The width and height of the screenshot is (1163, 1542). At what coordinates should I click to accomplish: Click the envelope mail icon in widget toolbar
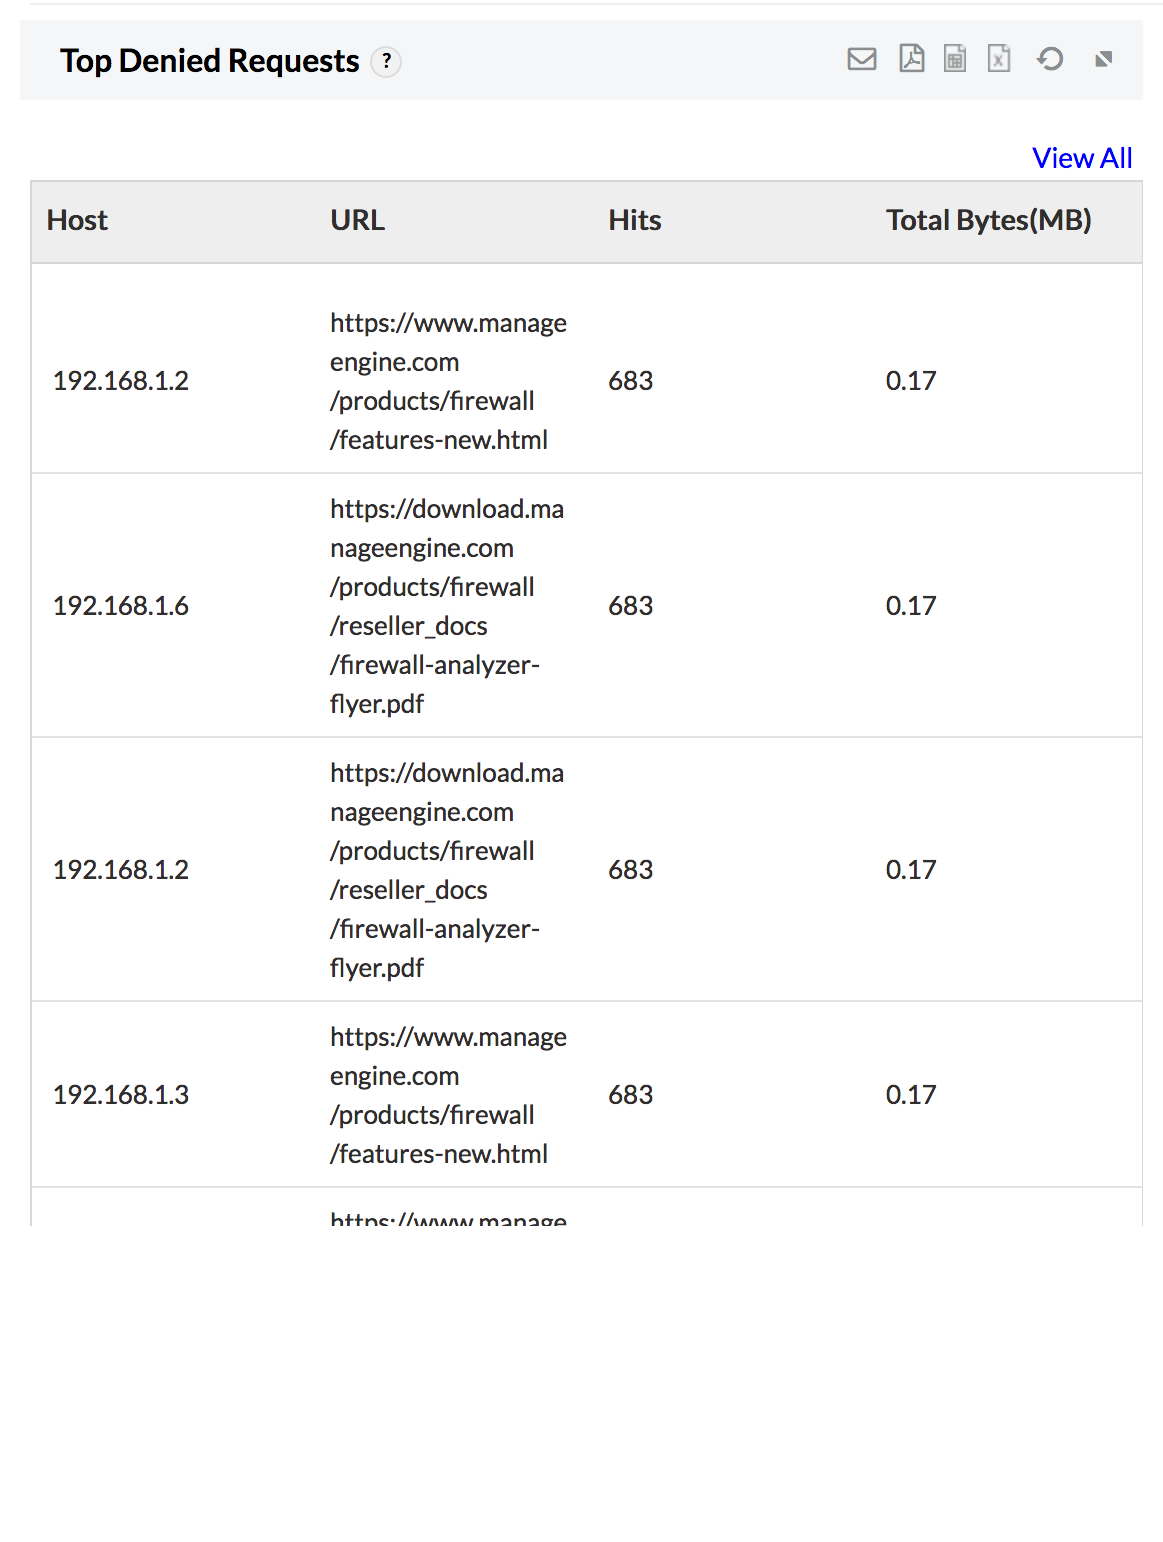pos(861,60)
